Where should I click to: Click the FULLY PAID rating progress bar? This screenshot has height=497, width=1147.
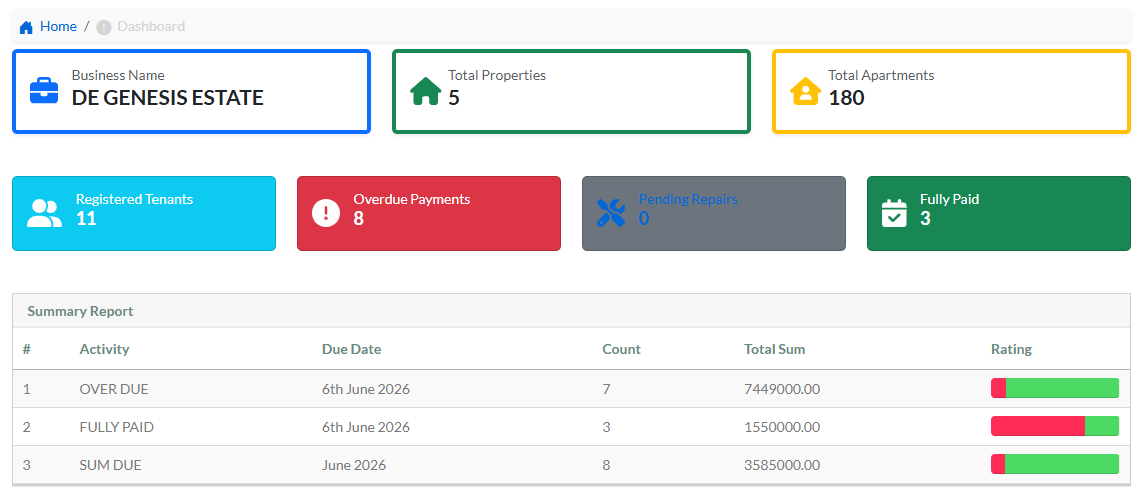coord(1055,426)
